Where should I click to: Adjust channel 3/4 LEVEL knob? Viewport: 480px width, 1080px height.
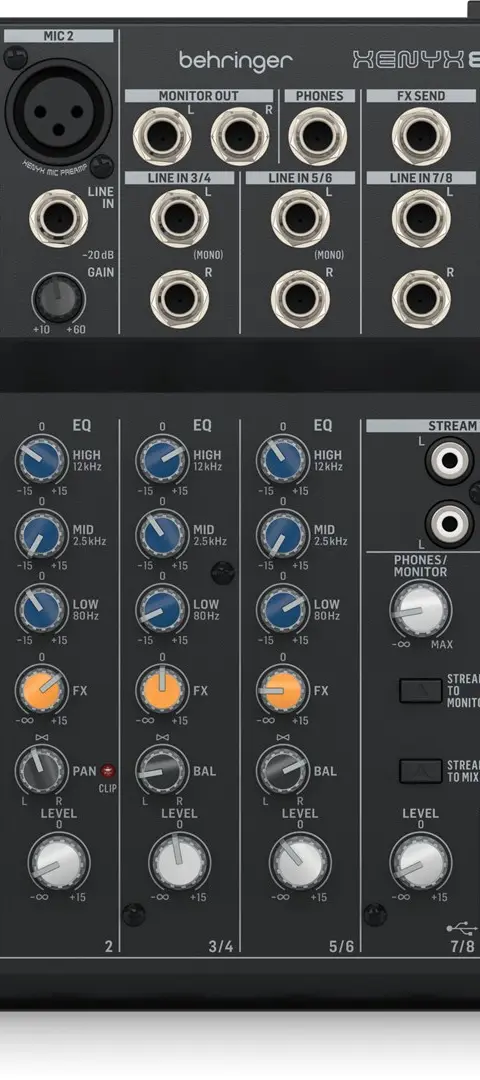tap(180, 861)
